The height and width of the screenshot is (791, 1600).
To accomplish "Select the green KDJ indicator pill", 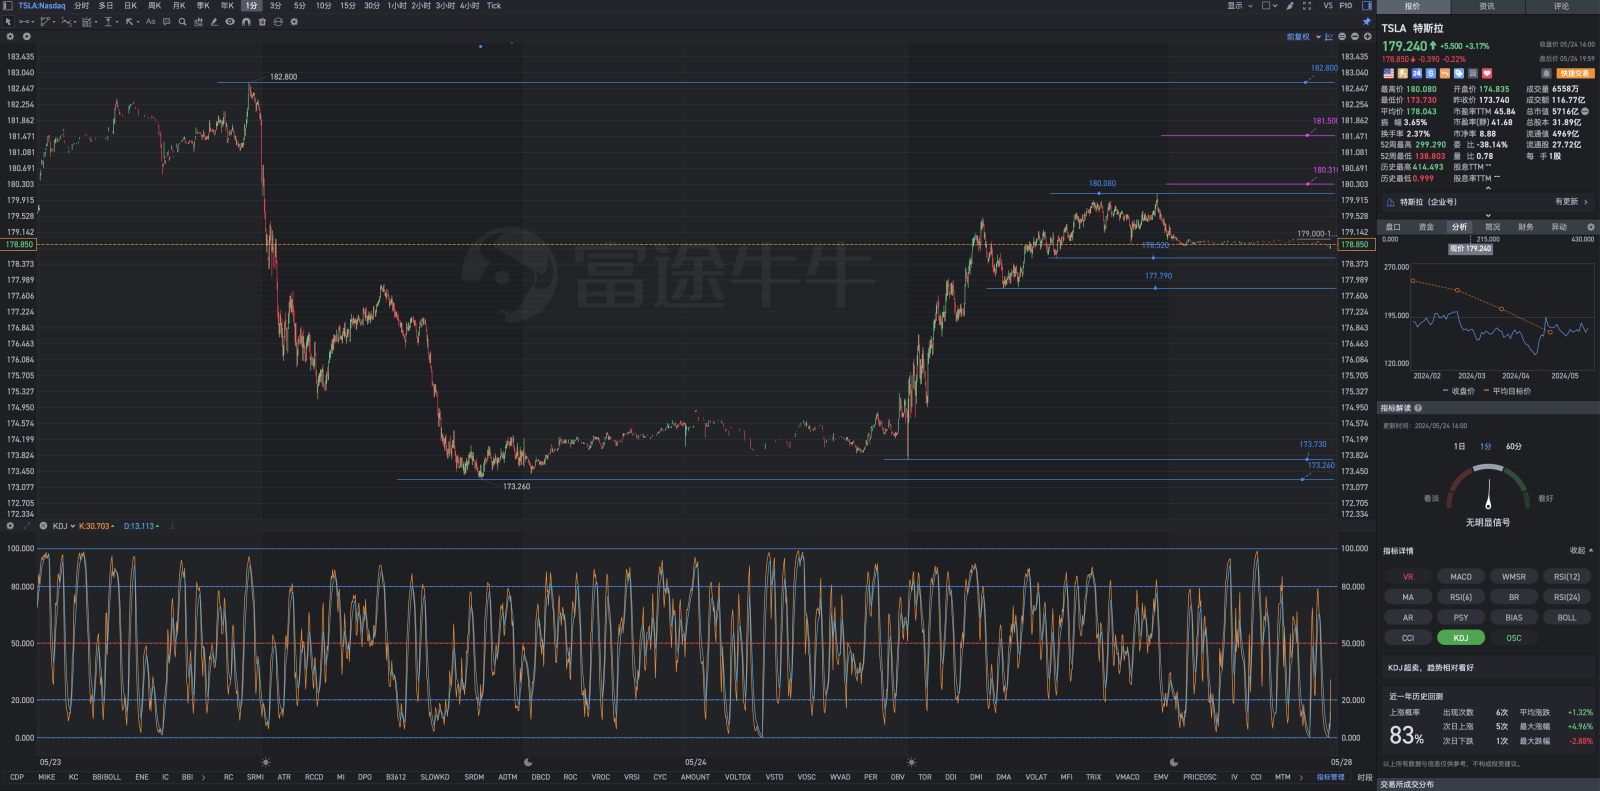I will (1461, 638).
